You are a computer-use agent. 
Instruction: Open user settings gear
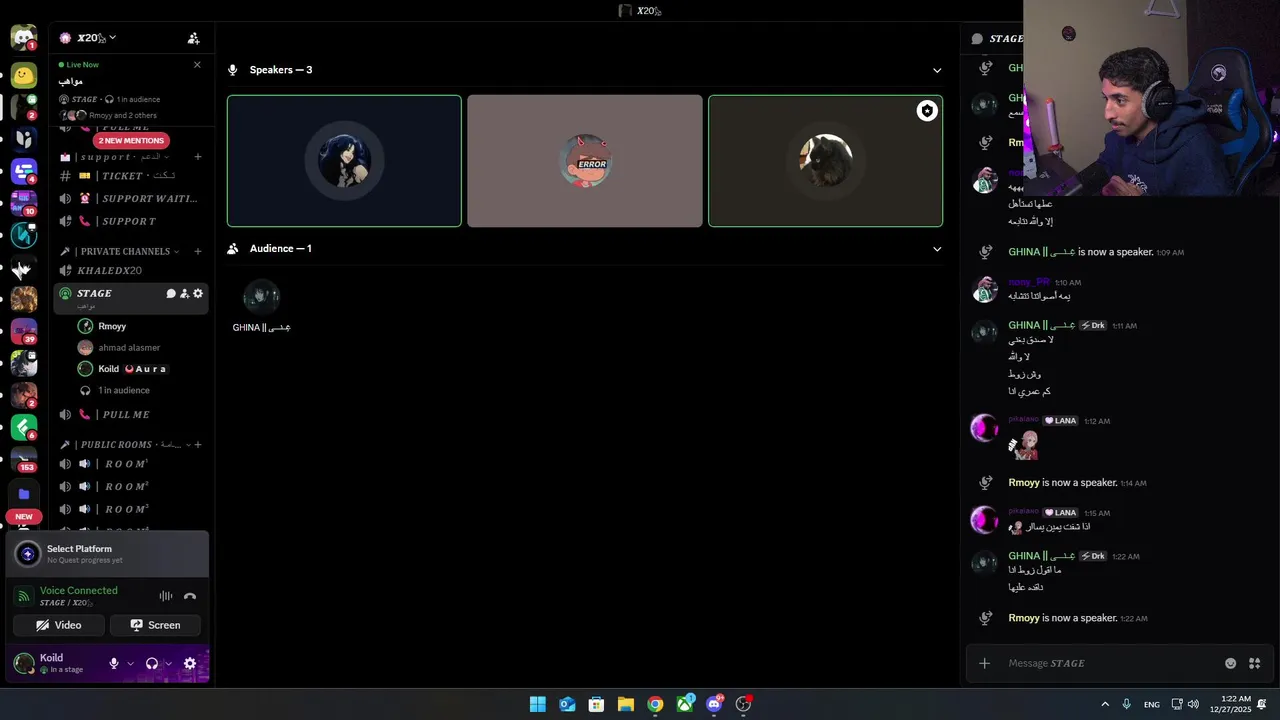tap(190, 664)
